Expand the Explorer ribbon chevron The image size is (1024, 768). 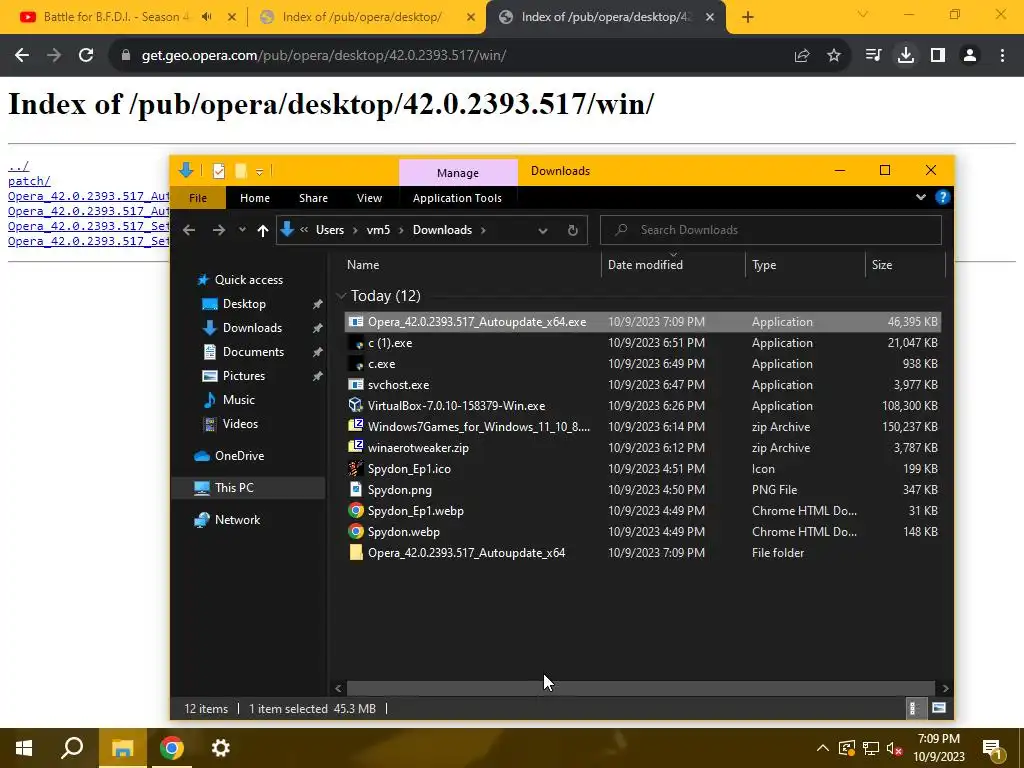click(921, 197)
